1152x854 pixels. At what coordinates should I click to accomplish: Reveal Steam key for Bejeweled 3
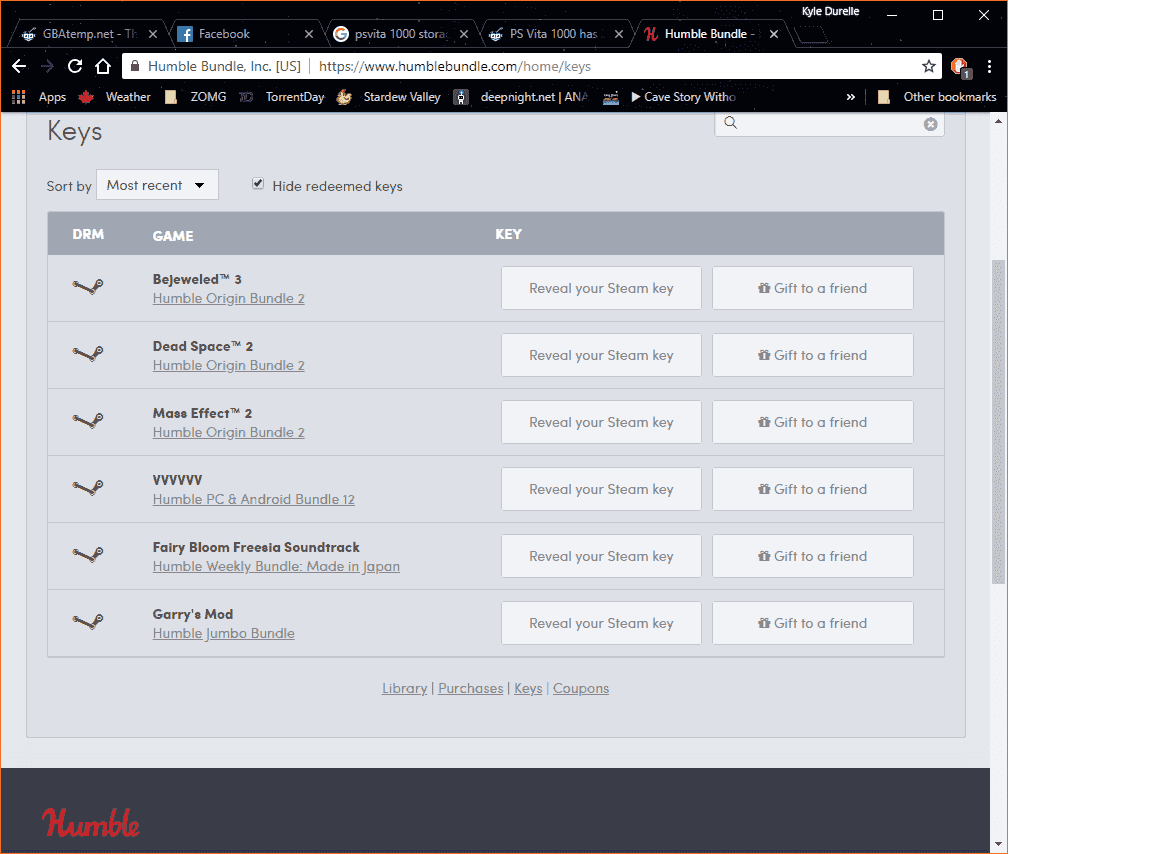pyautogui.click(x=601, y=288)
